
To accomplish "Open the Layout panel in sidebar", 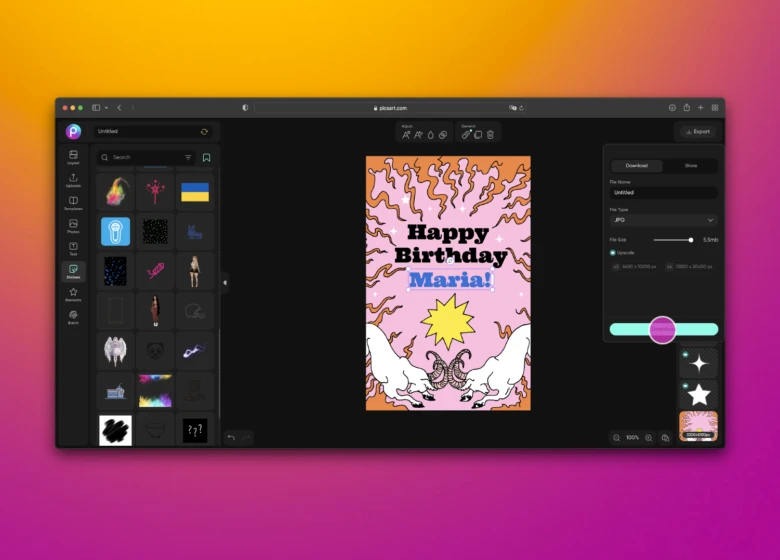I will (x=73, y=157).
